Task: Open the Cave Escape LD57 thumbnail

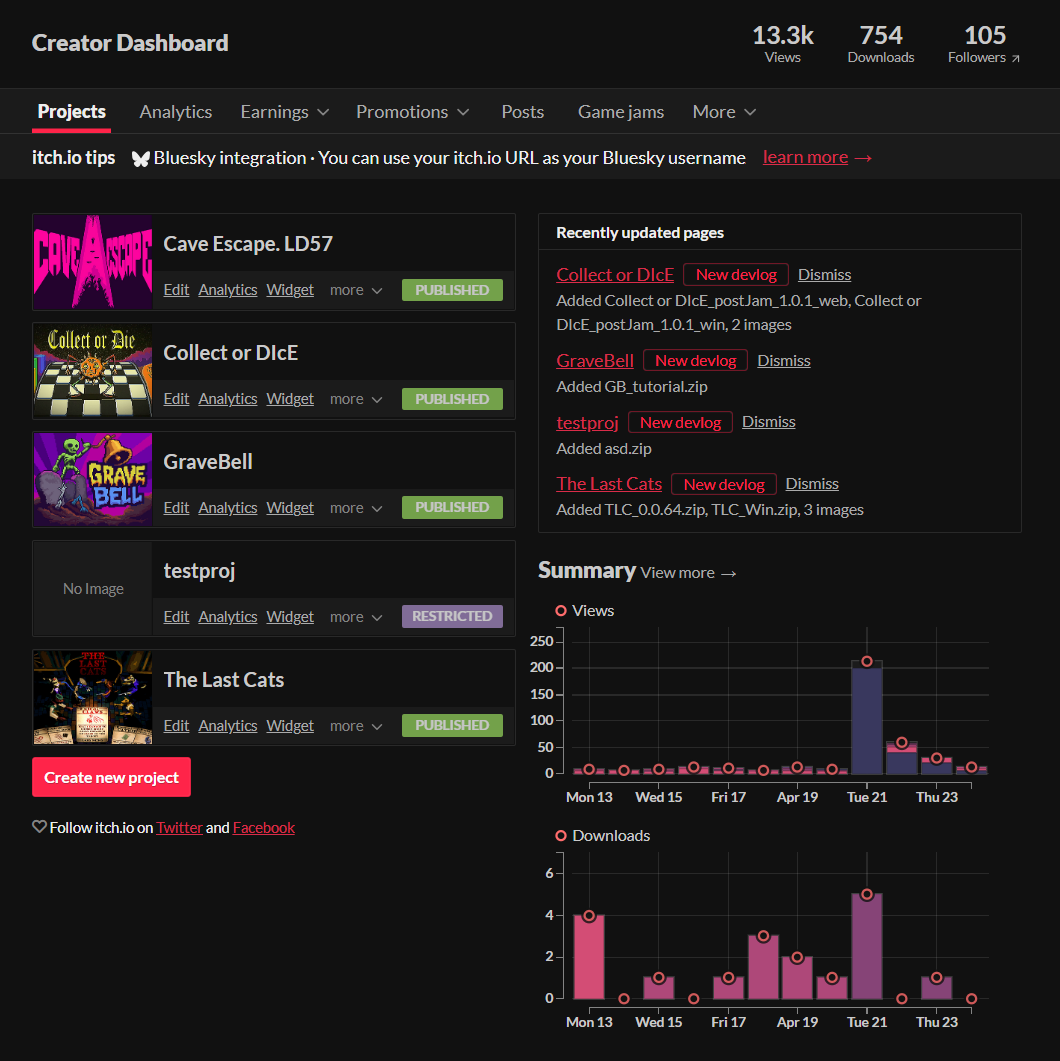Action: click(x=93, y=262)
